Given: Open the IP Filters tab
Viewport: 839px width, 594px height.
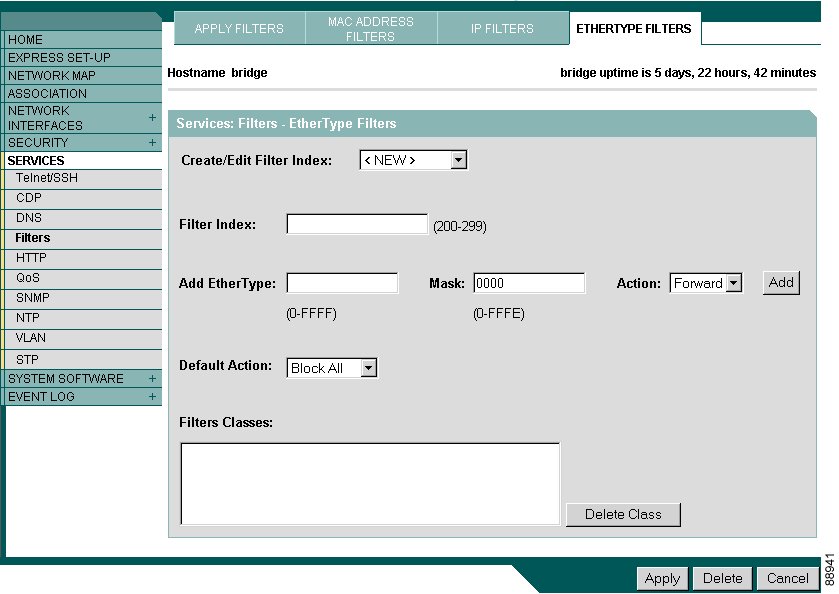Looking at the screenshot, I should coord(503,28).
